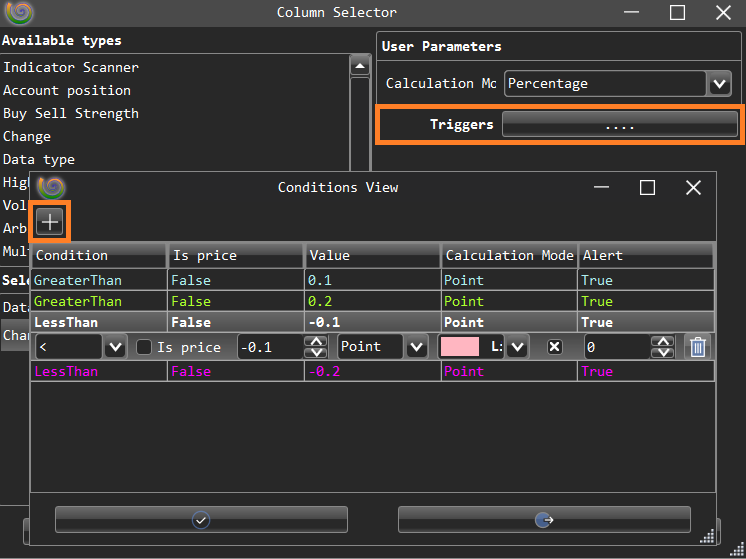
Task: Open the Percentage calculation mode dropdown
Action: [x=719, y=84]
